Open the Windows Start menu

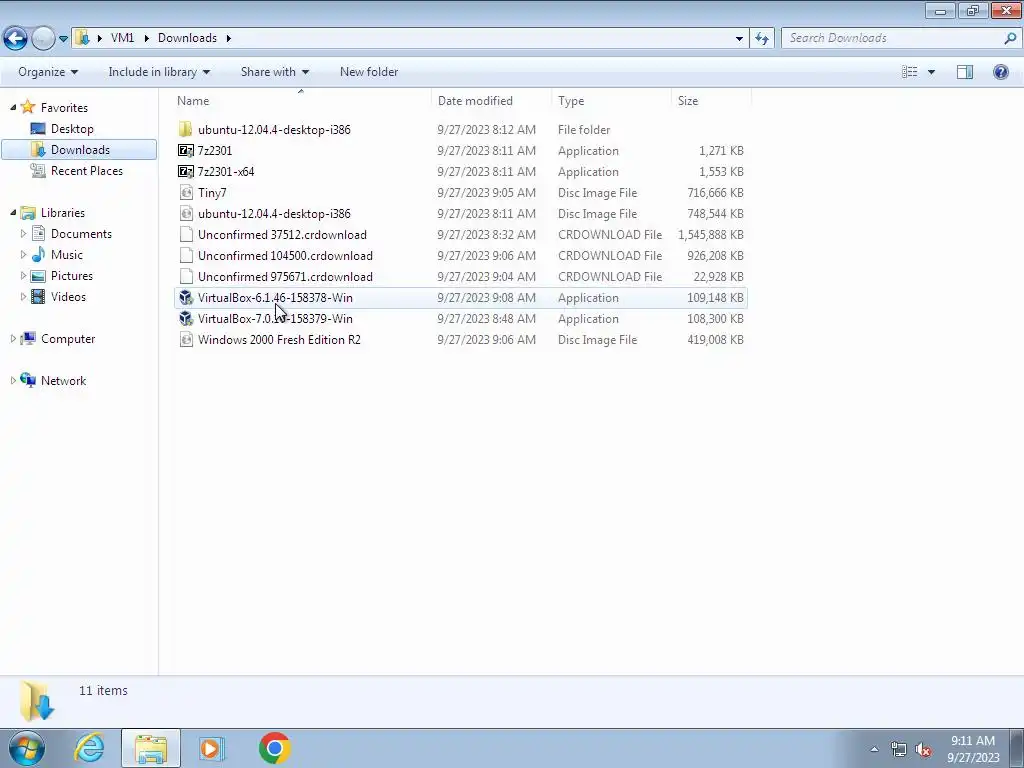(x=27, y=748)
